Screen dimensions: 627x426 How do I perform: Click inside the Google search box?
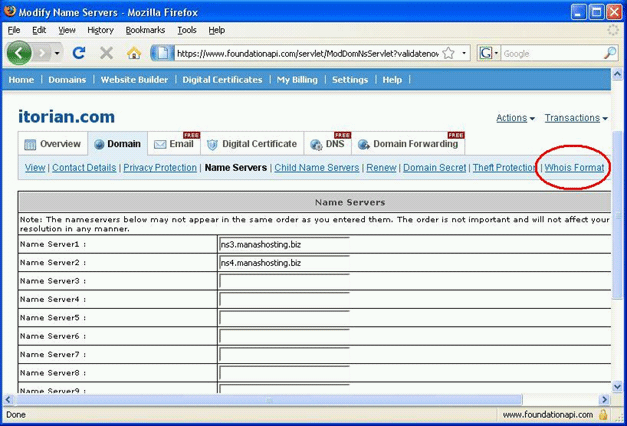pyautogui.click(x=552, y=53)
